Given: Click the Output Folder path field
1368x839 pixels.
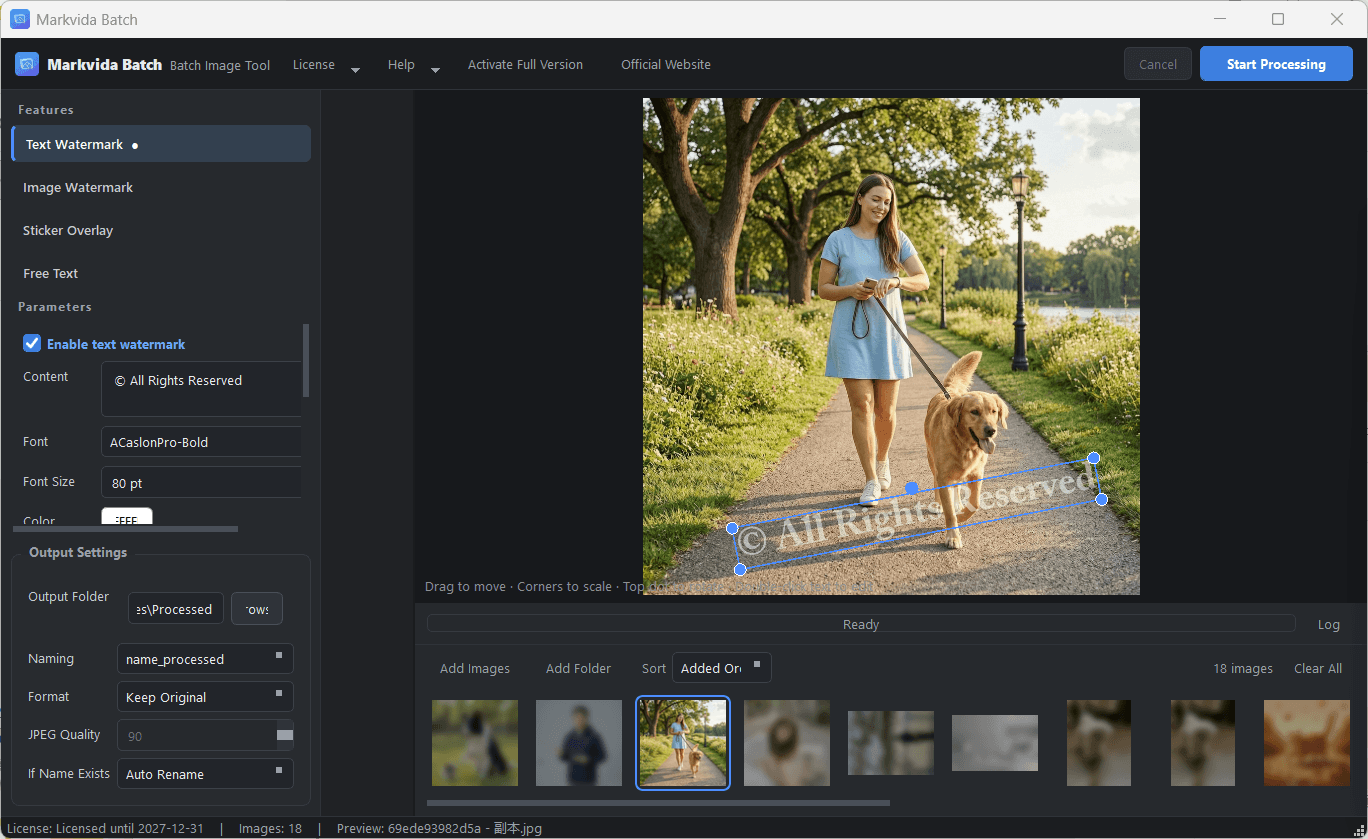Looking at the screenshot, I should (x=176, y=609).
